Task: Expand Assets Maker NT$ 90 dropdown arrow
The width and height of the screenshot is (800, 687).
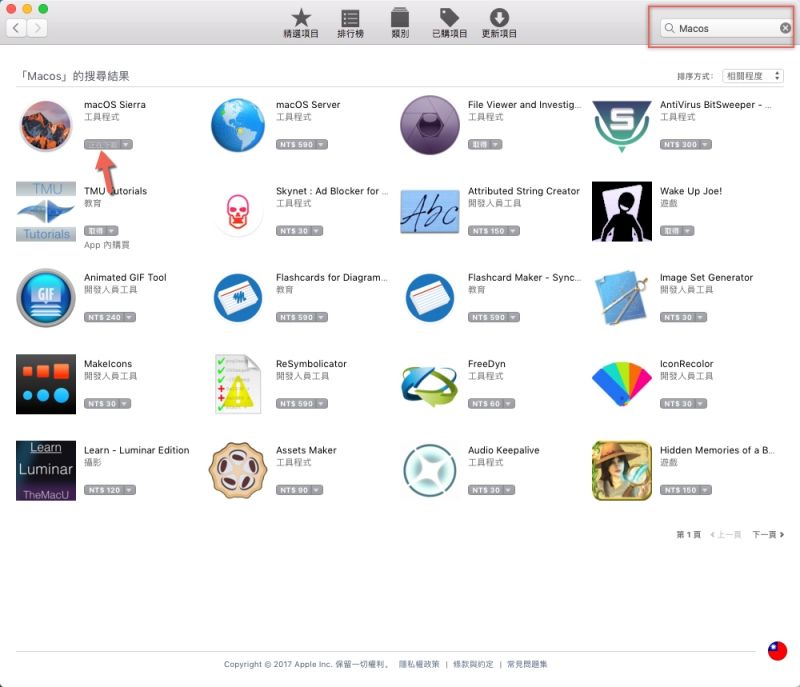Action: [317, 490]
